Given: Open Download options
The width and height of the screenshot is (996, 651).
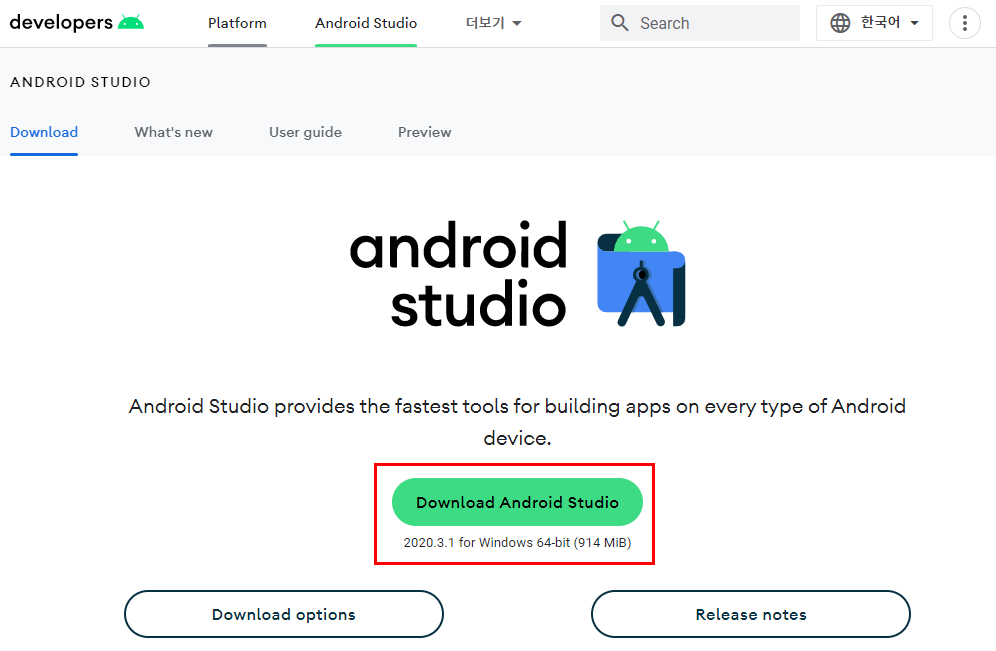Looking at the screenshot, I should pyautogui.click(x=284, y=614).
